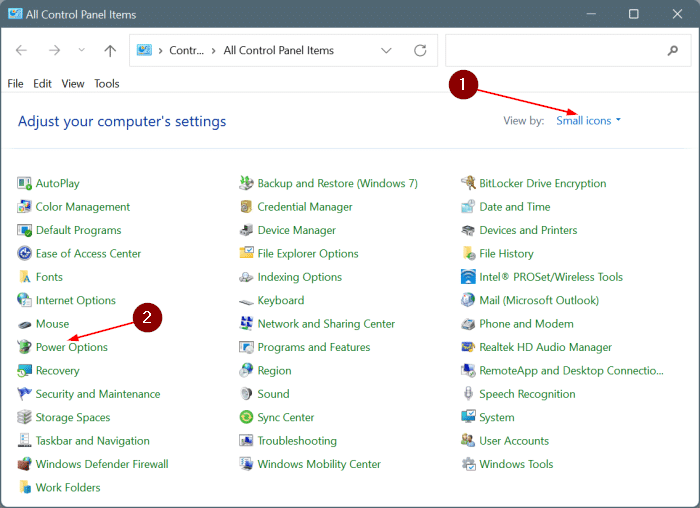Viewport: 700px width, 508px height.
Task: Click the Internet Options globe icon
Action: 24,300
